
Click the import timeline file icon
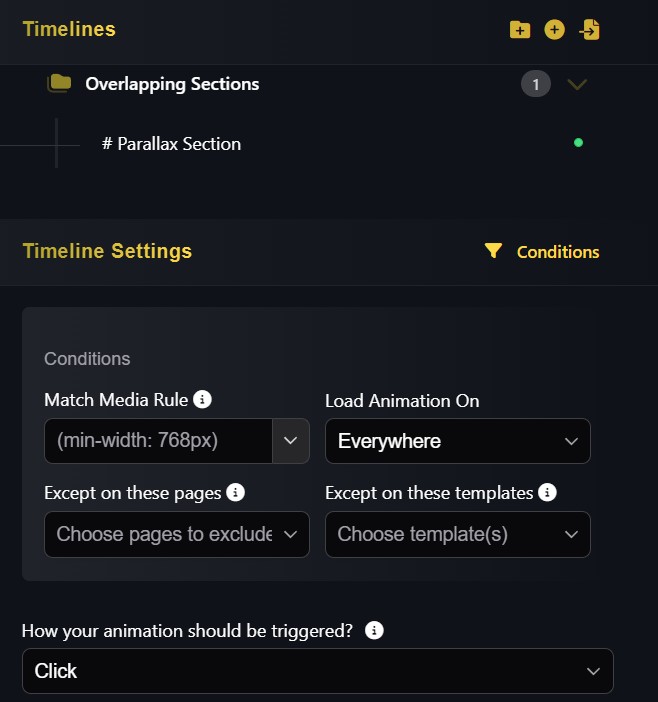pyautogui.click(x=589, y=30)
